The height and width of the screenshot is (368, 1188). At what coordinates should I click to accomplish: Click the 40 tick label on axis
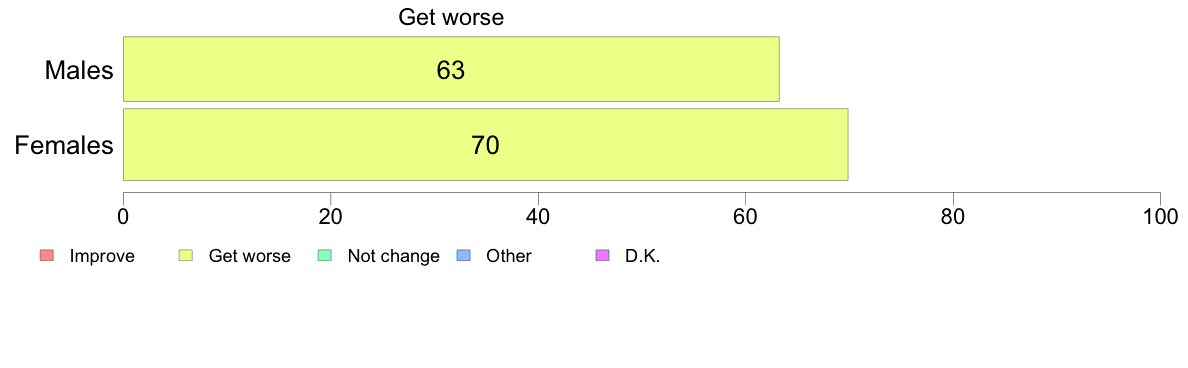point(538,216)
